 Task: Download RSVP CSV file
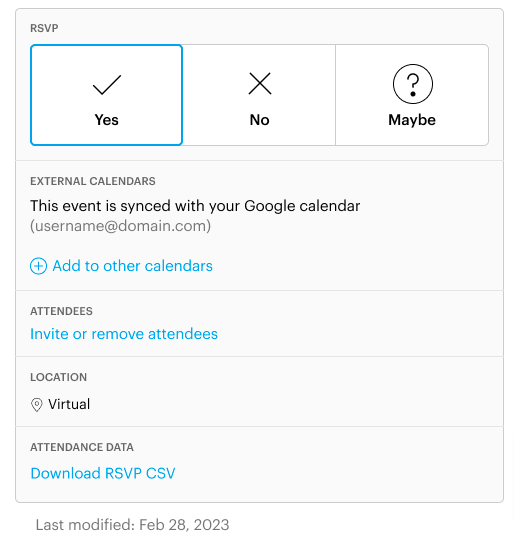coord(103,473)
